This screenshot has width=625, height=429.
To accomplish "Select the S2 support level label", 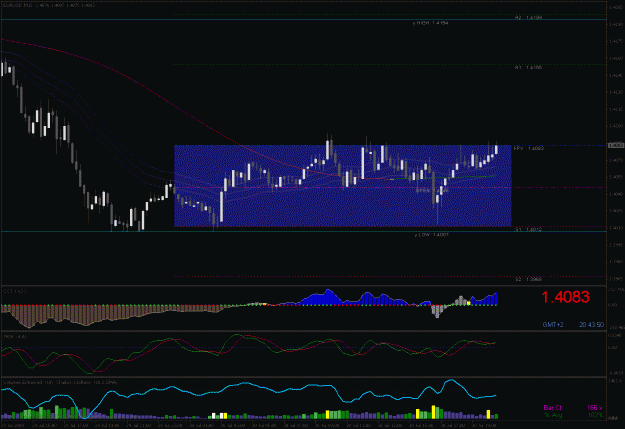I will (528, 279).
